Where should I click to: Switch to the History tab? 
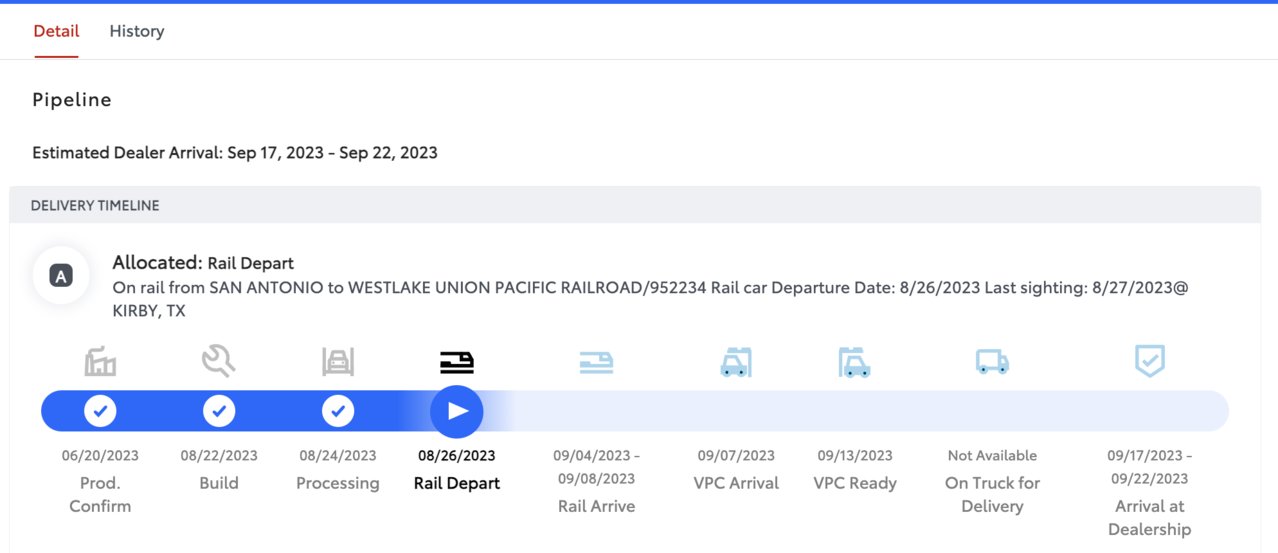(137, 31)
